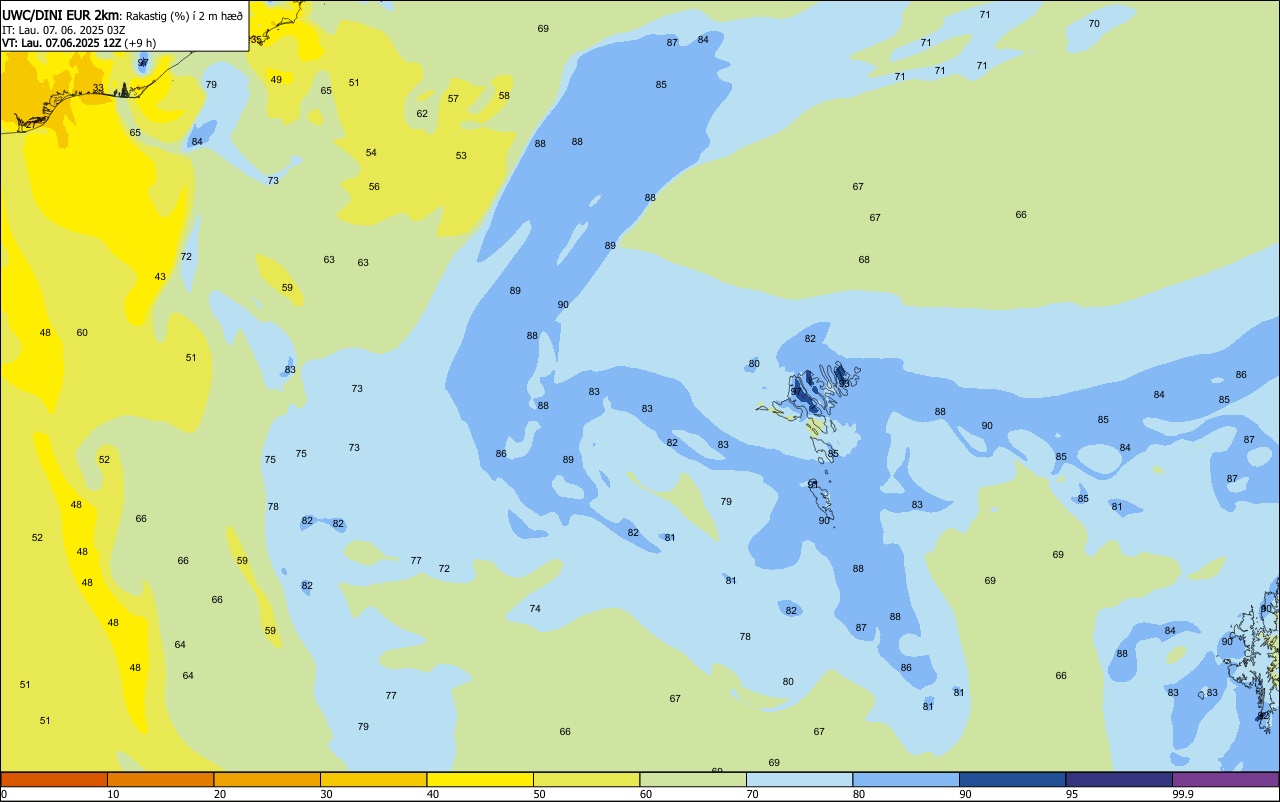Select the 20–30 amber legend color segment
The width and height of the screenshot is (1280, 802).
(x=267, y=779)
